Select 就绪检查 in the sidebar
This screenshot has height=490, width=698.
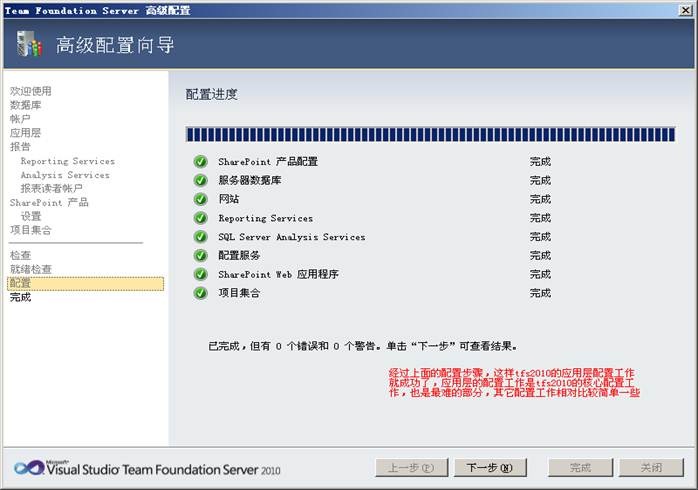[x=31, y=269]
